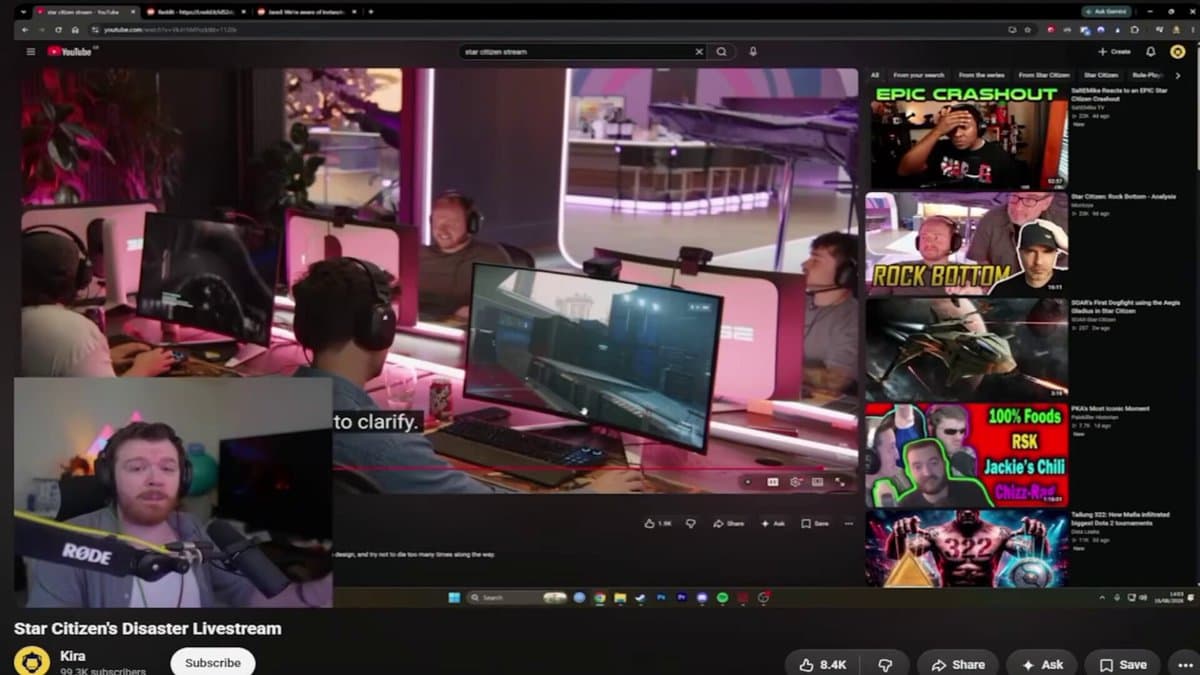Open Spotify from the taskbar

pyautogui.click(x=722, y=597)
